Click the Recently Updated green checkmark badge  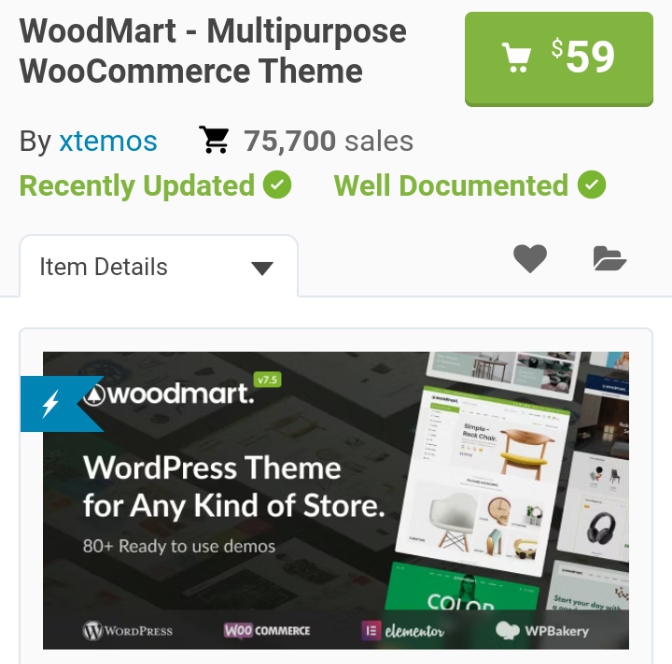[x=277, y=185]
